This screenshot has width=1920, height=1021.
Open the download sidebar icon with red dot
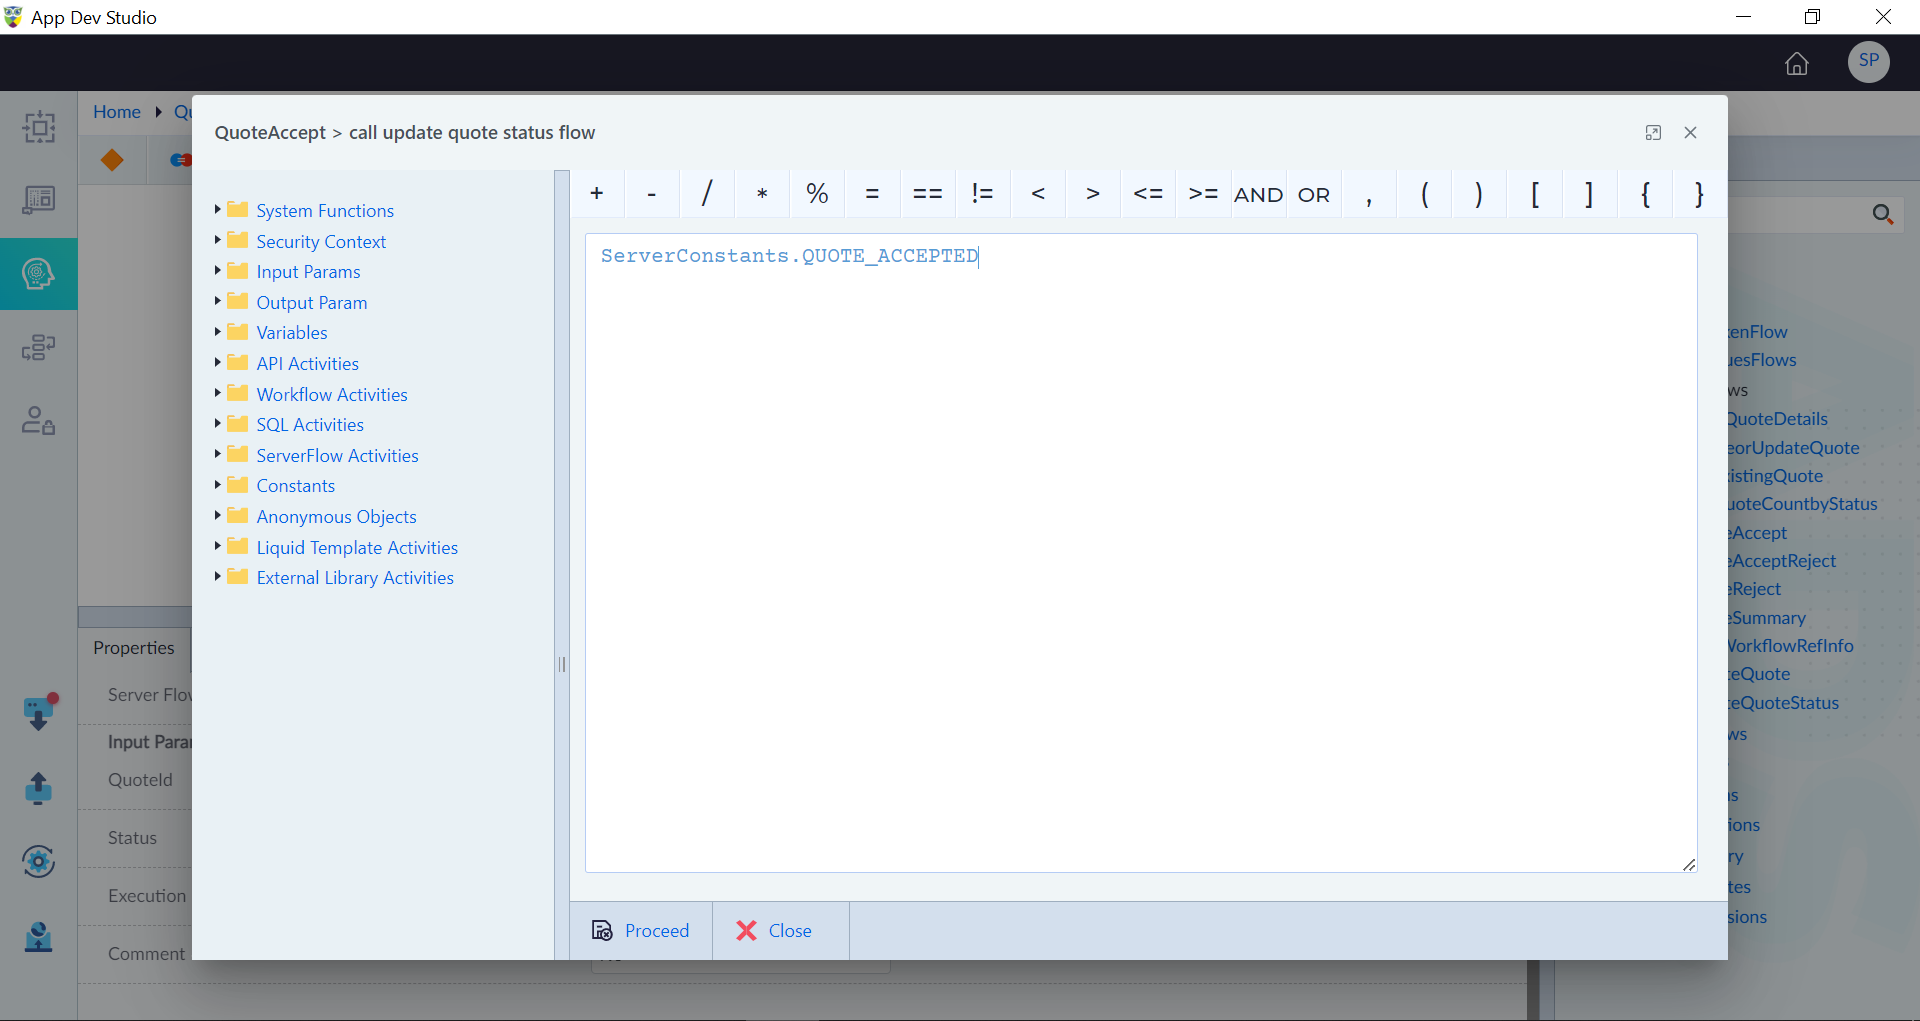(x=39, y=713)
